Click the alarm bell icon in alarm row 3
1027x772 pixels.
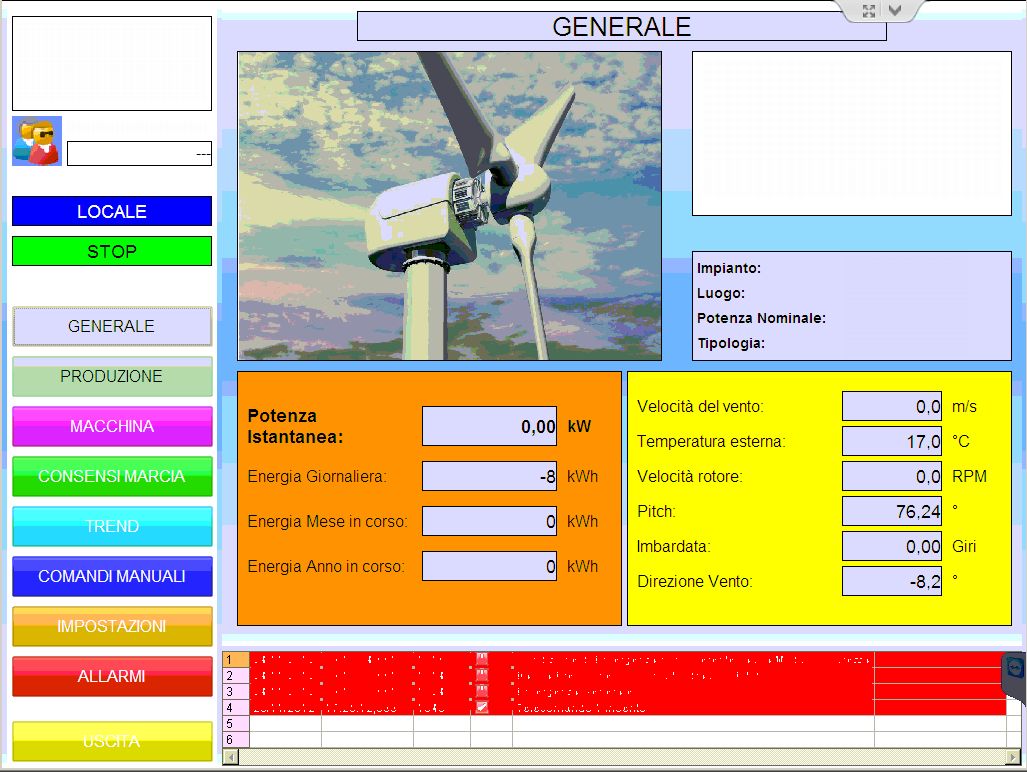click(484, 689)
